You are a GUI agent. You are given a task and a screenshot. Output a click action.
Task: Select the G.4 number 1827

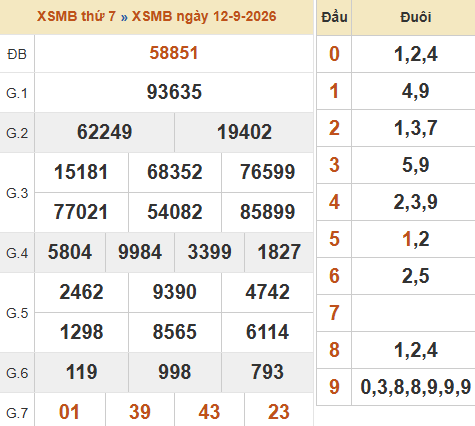pyautogui.click(x=279, y=252)
